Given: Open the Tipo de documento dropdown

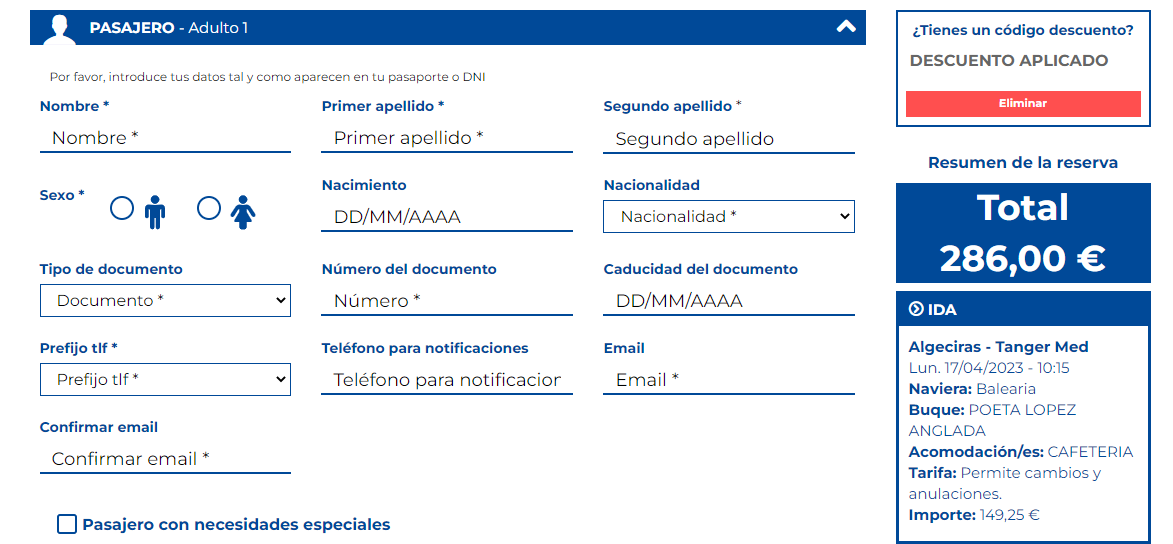Looking at the screenshot, I should click(x=165, y=300).
